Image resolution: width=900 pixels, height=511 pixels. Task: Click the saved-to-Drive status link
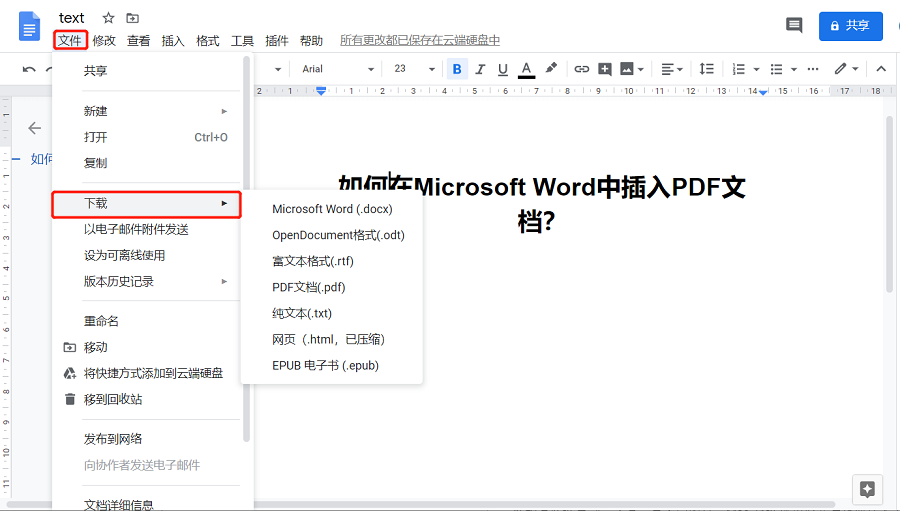click(x=420, y=40)
